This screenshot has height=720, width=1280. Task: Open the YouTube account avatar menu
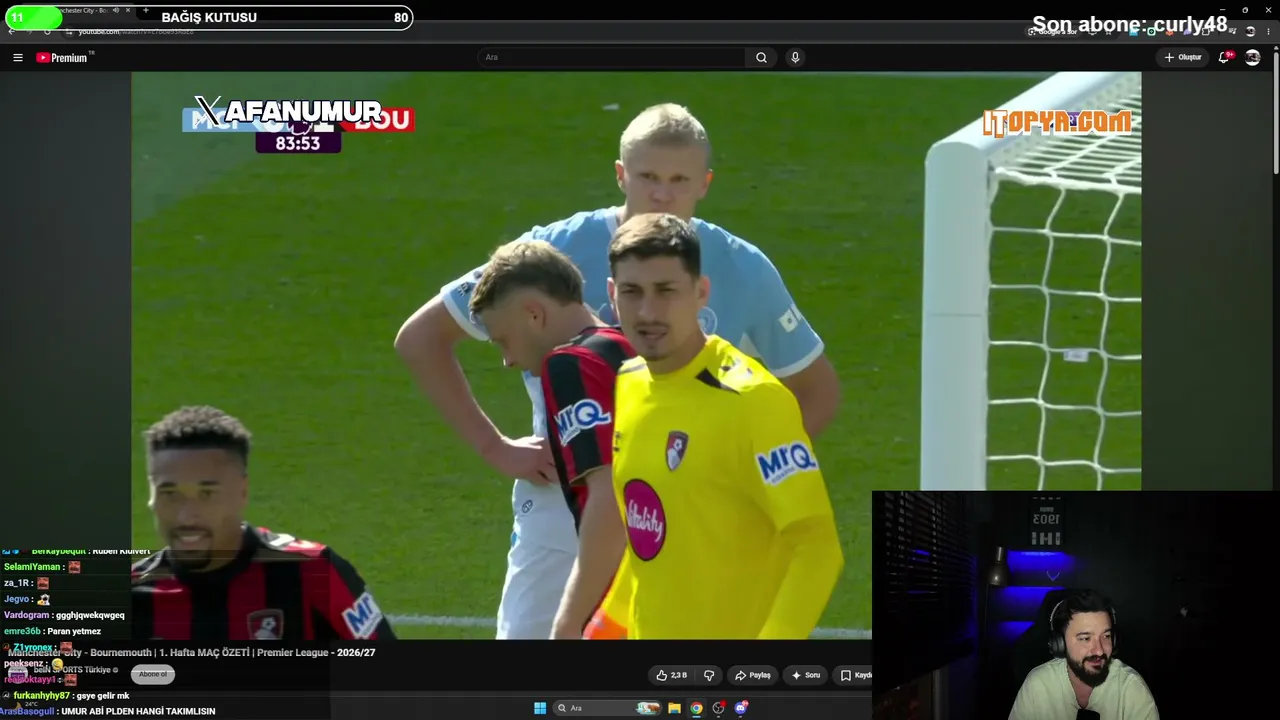(x=1252, y=58)
